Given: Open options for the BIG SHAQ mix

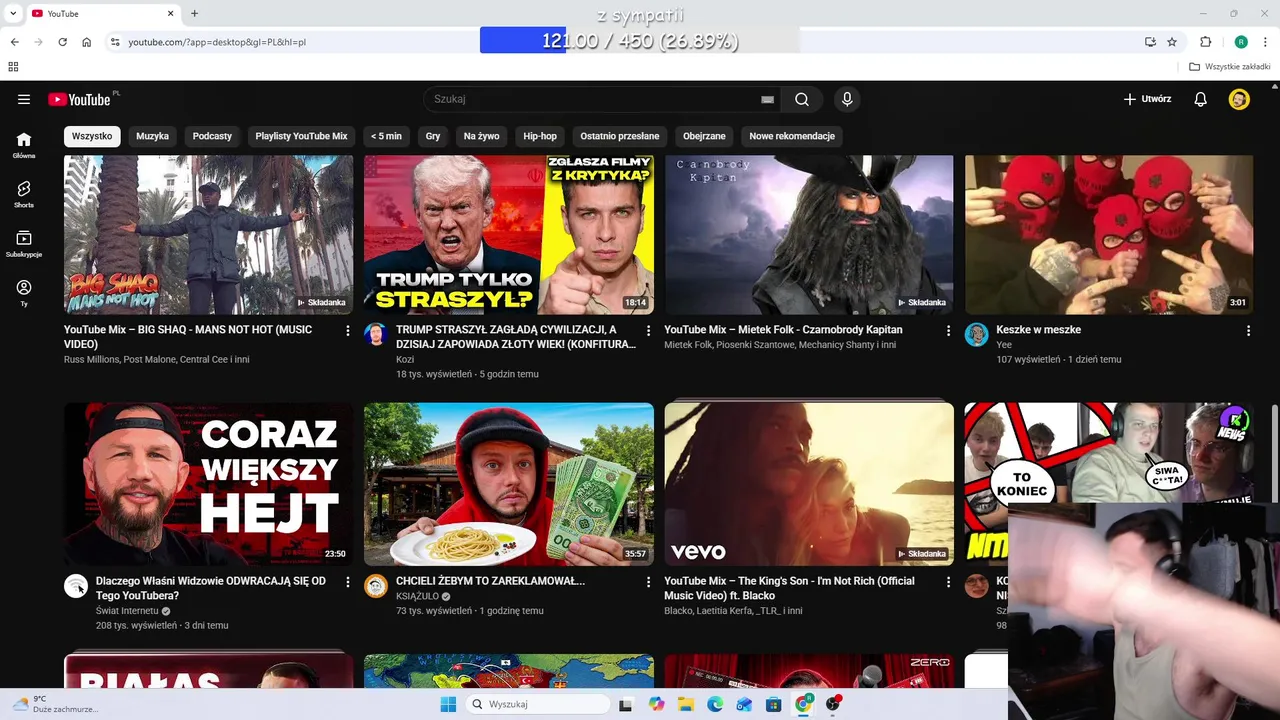Looking at the screenshot, I should [348, 330].
